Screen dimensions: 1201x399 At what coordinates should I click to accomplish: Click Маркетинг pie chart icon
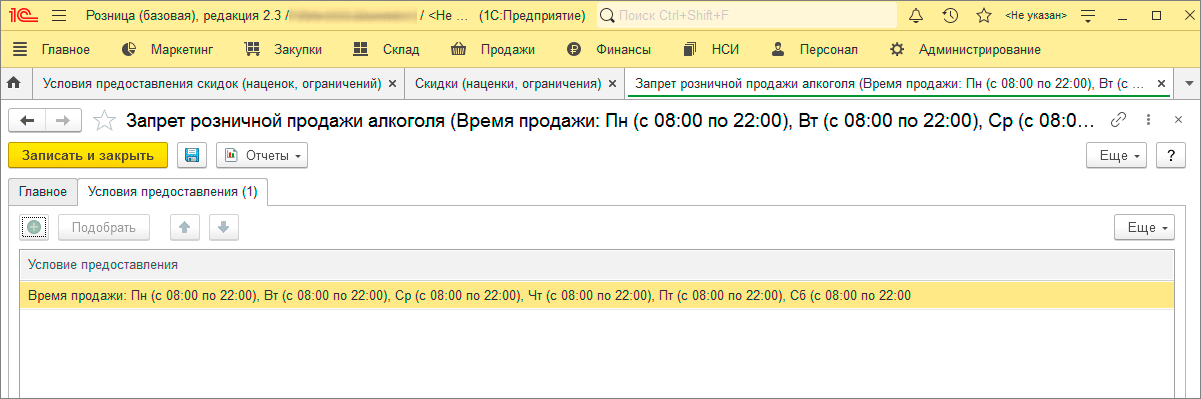tap(129, 49)
